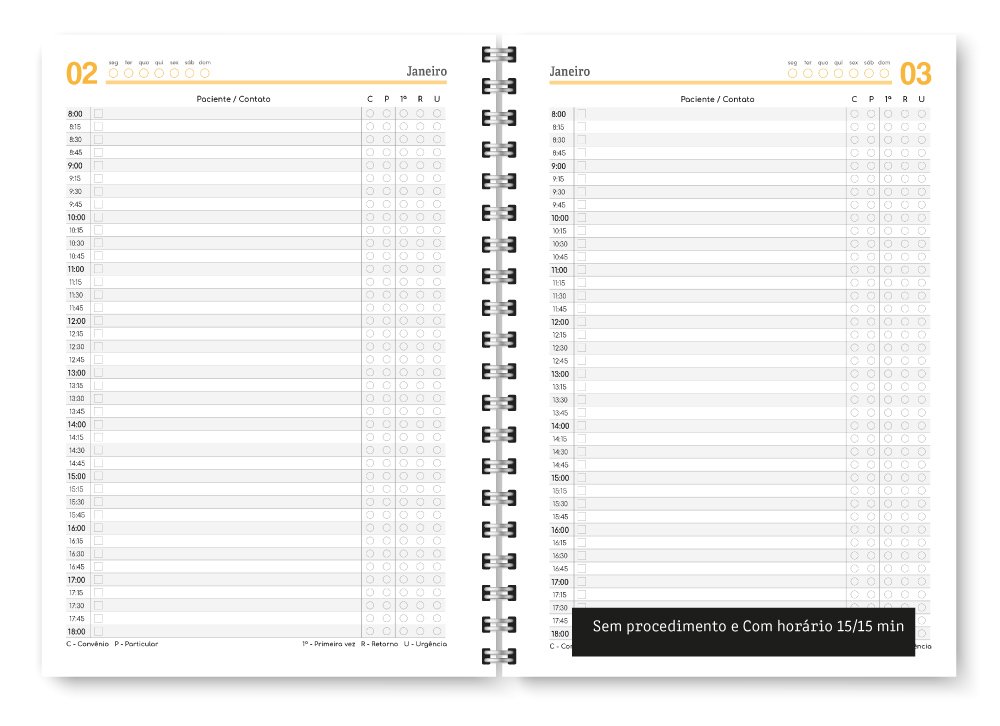Select the R circle at 8:00 on day 03
This screenshot has width=1000, height=726.
pos(904,114)
